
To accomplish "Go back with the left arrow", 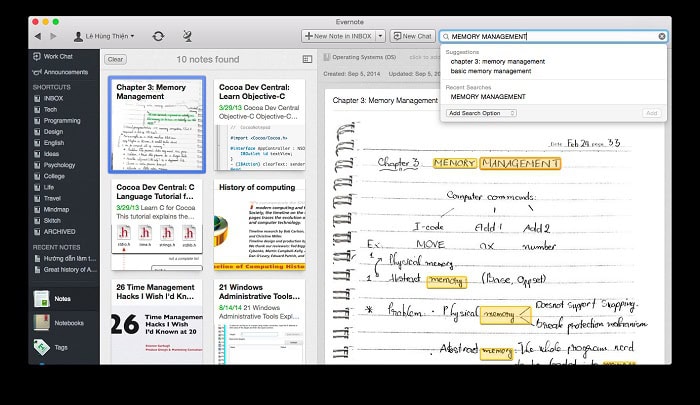I will point(38,36).
